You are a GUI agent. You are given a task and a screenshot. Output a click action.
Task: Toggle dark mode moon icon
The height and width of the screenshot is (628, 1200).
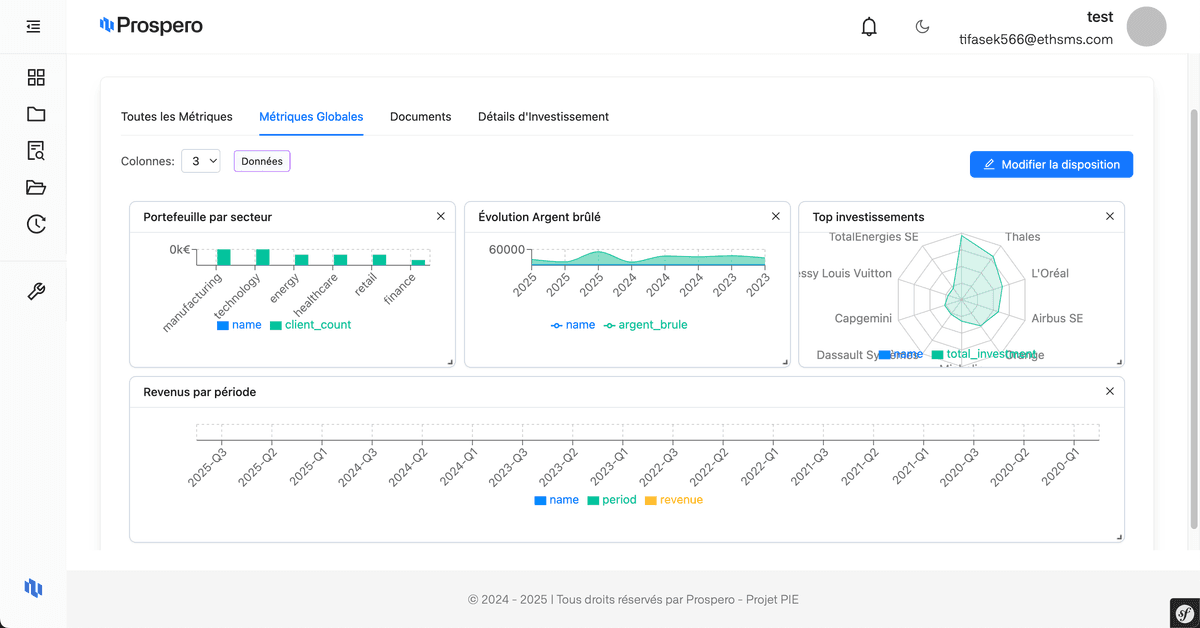[922, 27]
